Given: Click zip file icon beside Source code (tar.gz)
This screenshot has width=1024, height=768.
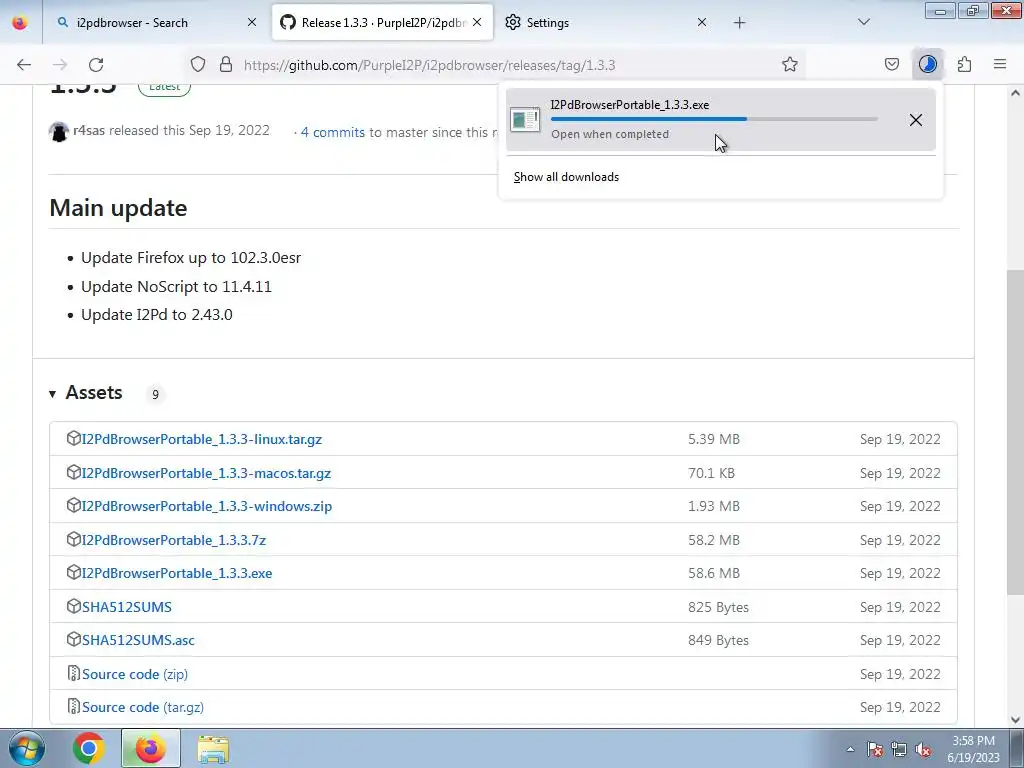Looking at the screenshot, I should point(74,707).
